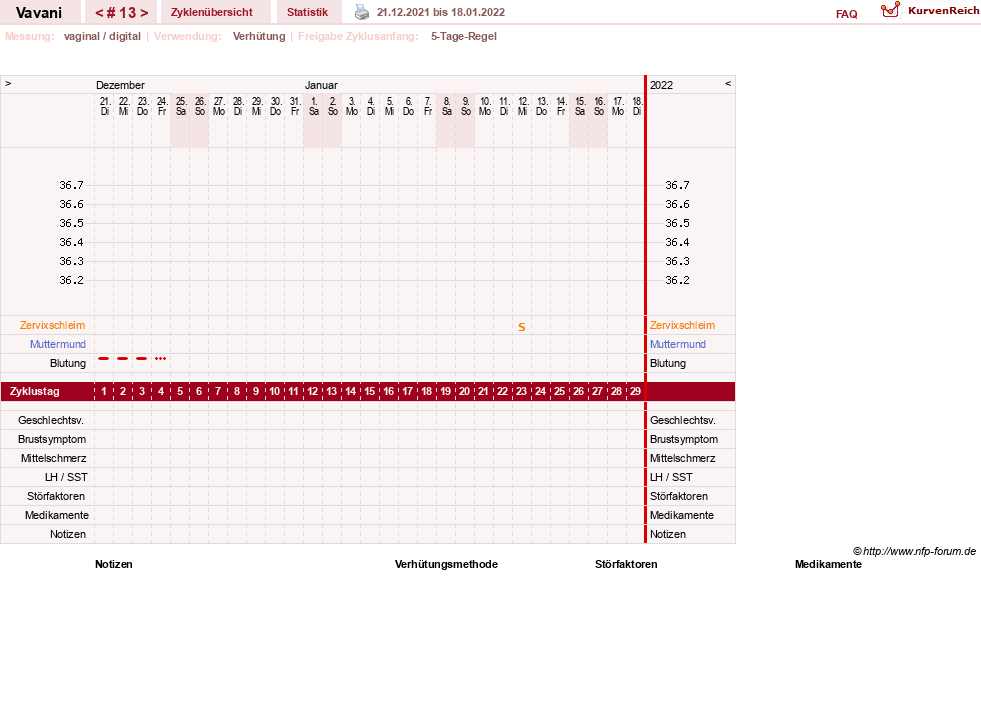Collapse the chart with the top-right arrow
The image size is (981, 703).
click(x=728, y=83)
